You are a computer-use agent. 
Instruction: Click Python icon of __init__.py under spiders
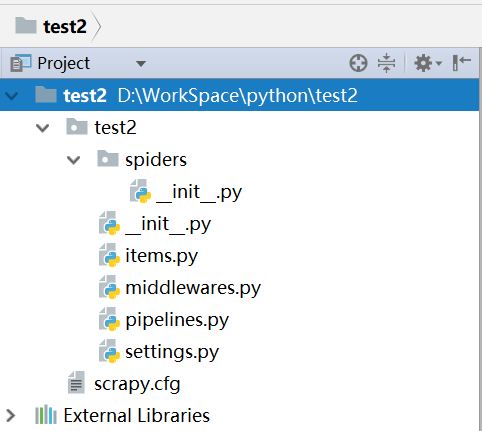click(140, 191)
